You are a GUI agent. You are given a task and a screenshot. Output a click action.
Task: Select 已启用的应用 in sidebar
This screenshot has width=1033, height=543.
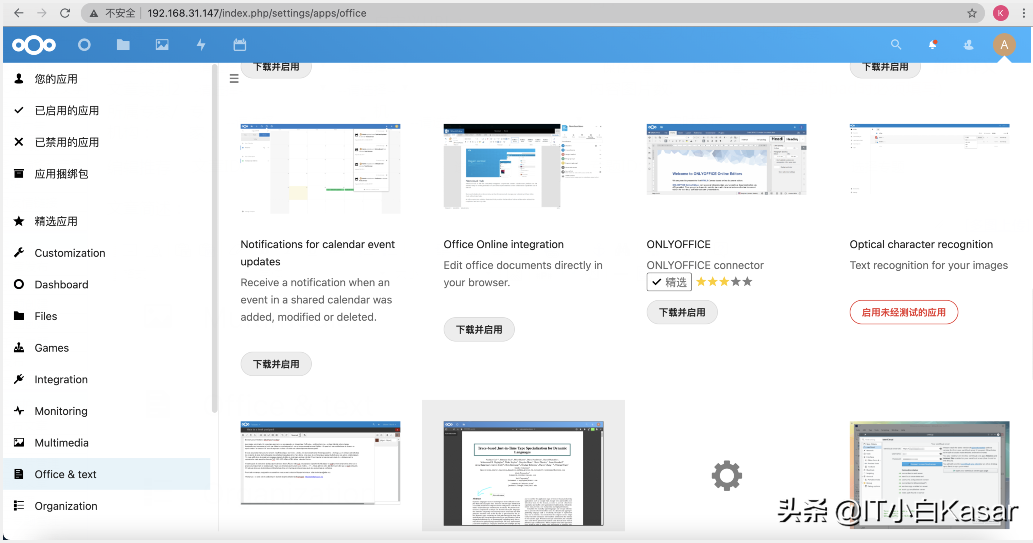coord(107,111)
